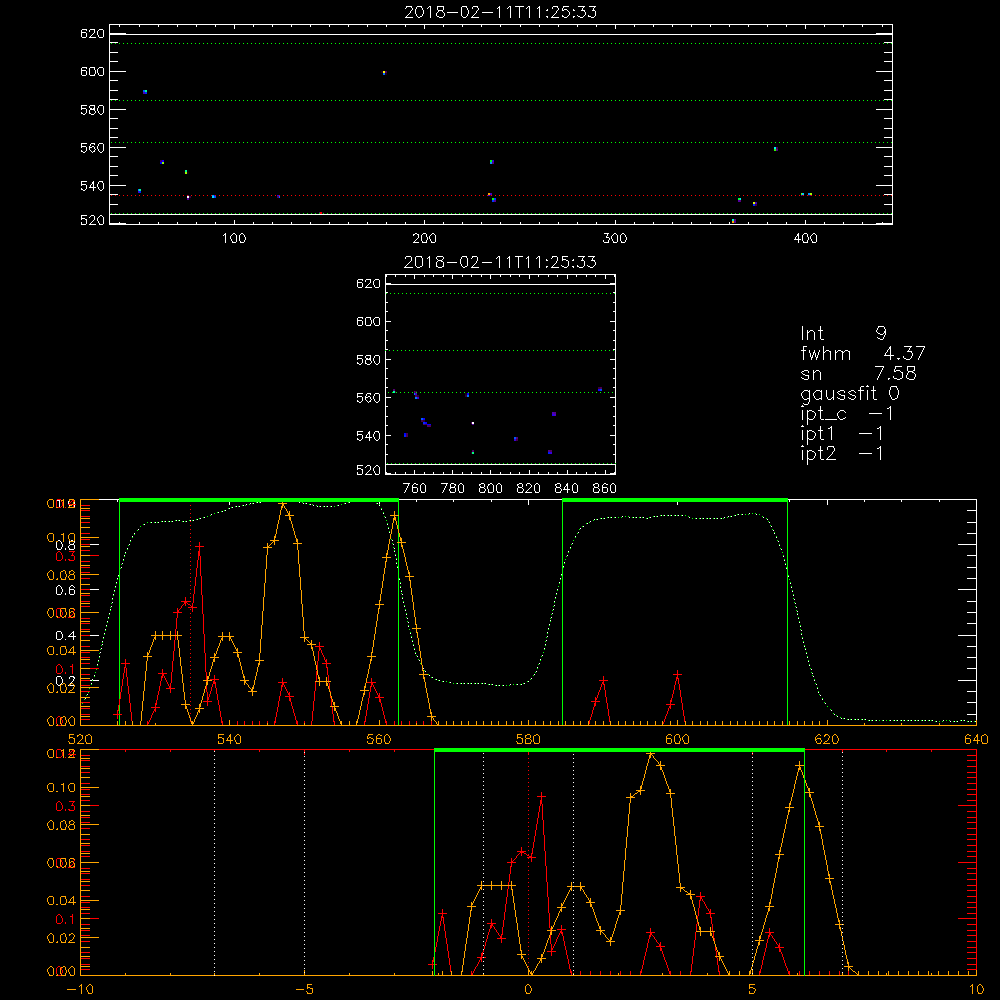
Task: Click the small red peak near 600 in spectrum plot
Action: (x=677, y=674)
